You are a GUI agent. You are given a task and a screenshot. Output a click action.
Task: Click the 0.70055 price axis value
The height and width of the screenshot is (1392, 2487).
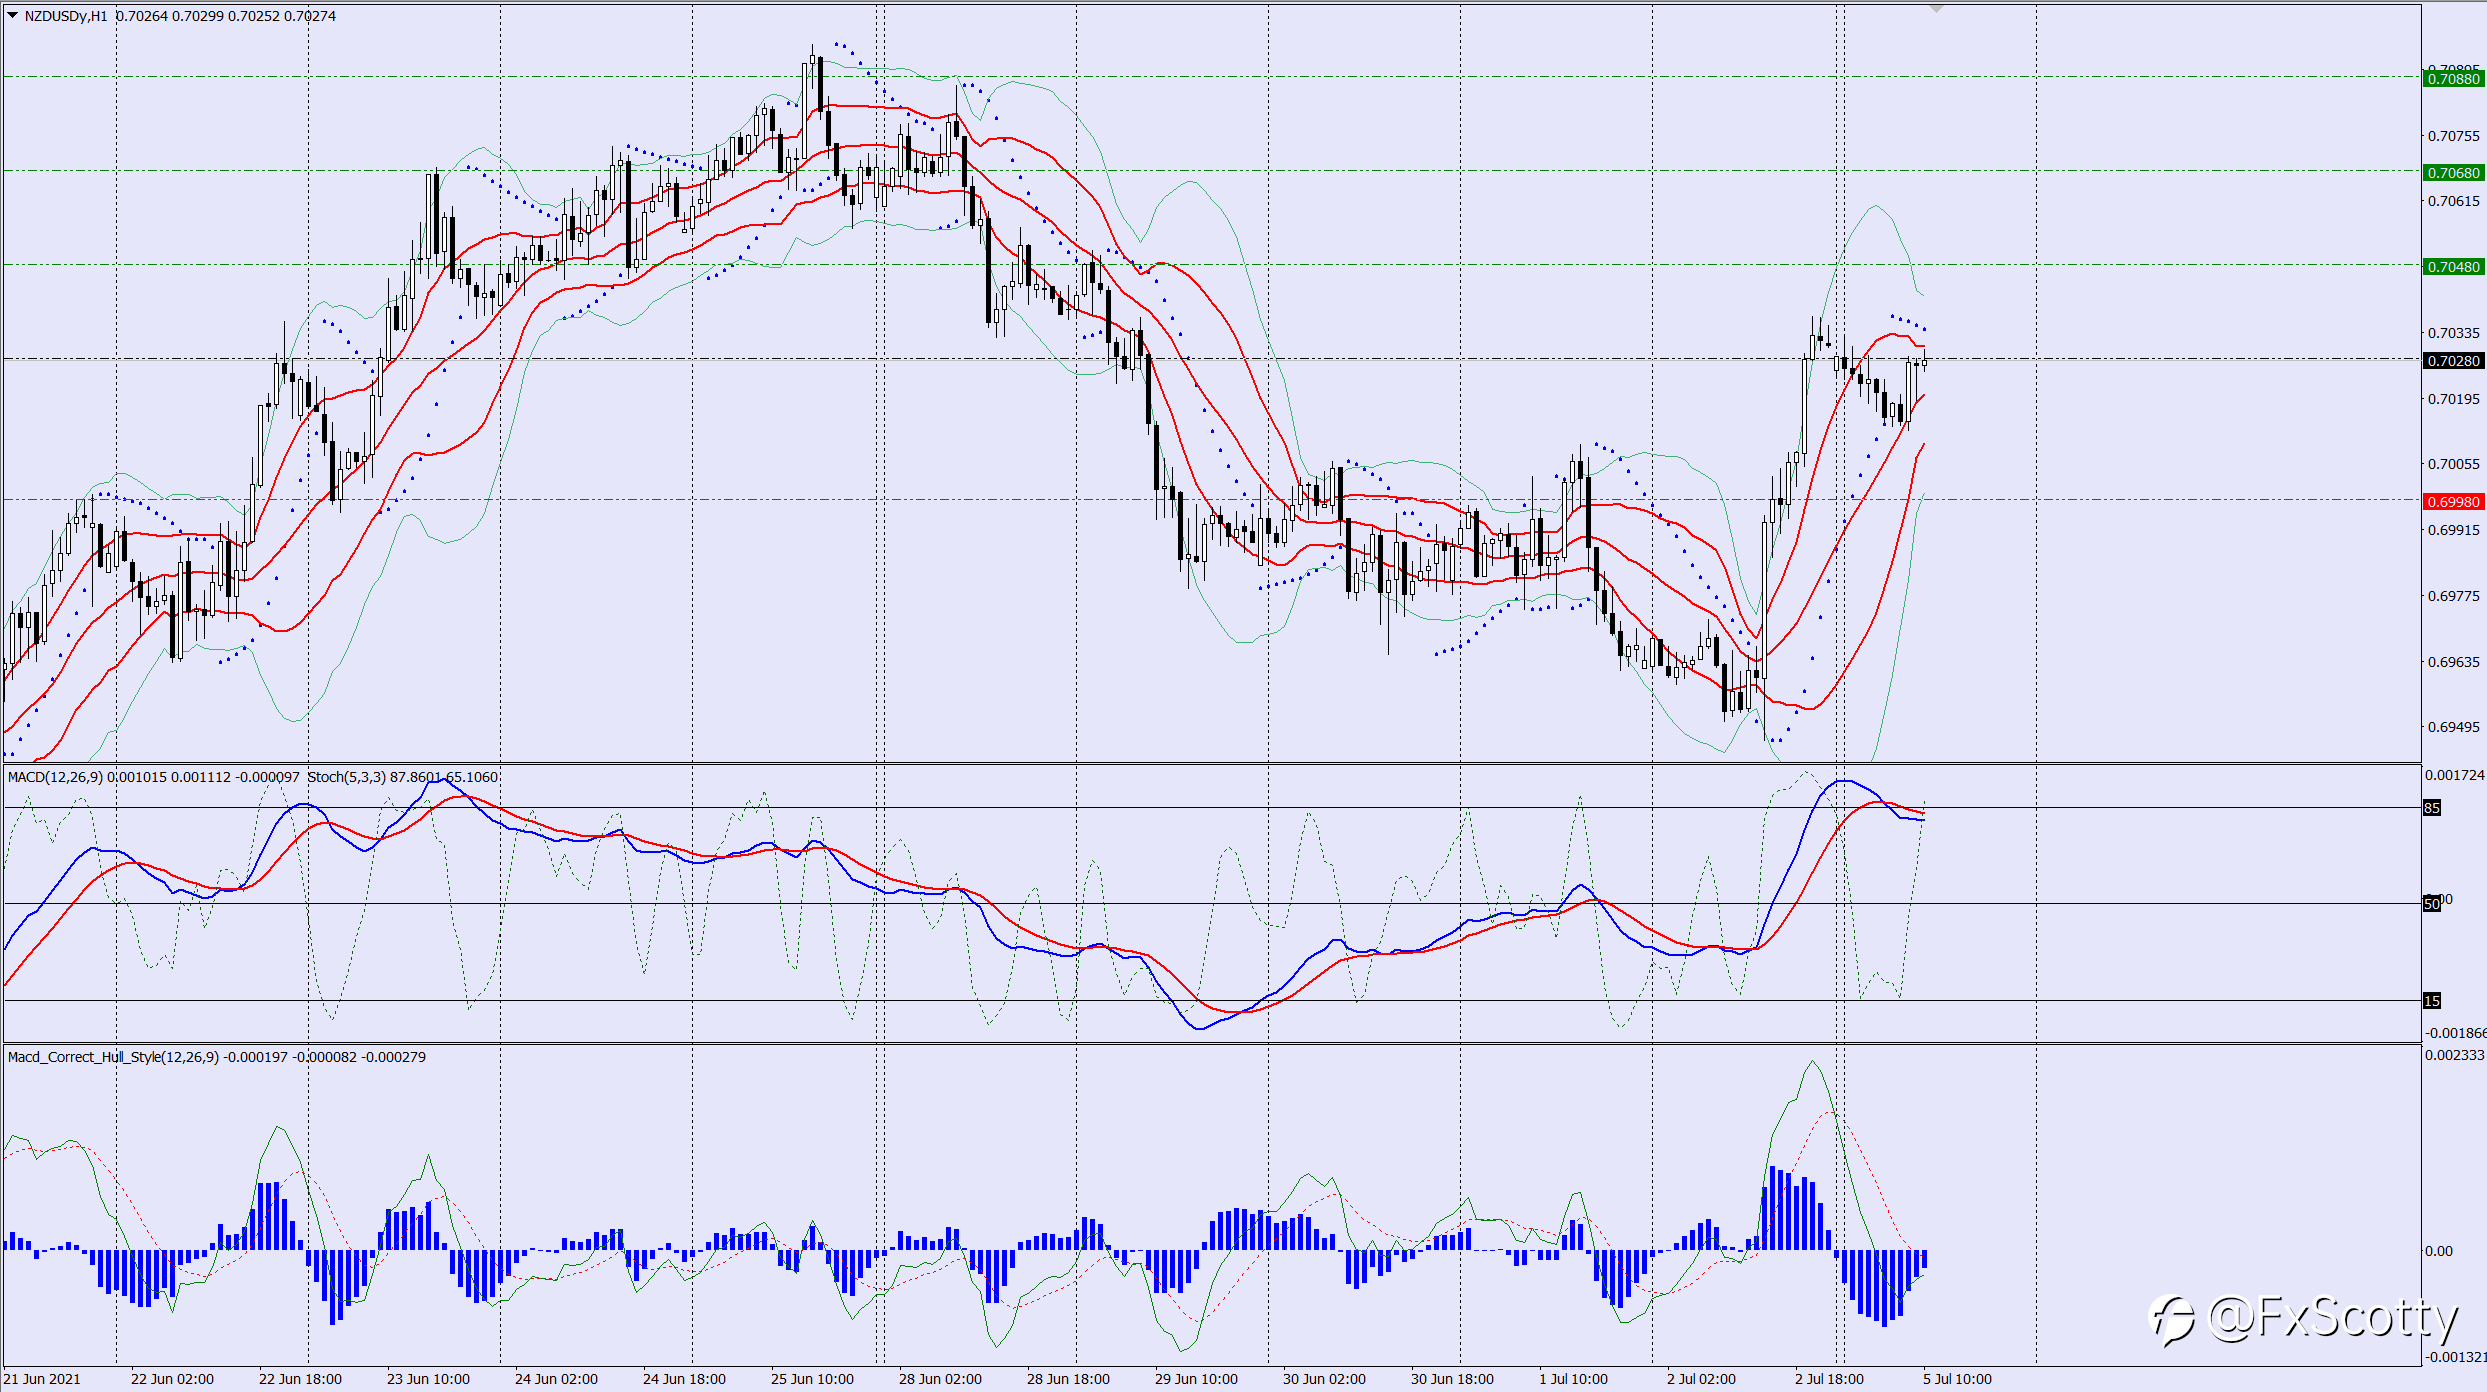(2454, 464)
